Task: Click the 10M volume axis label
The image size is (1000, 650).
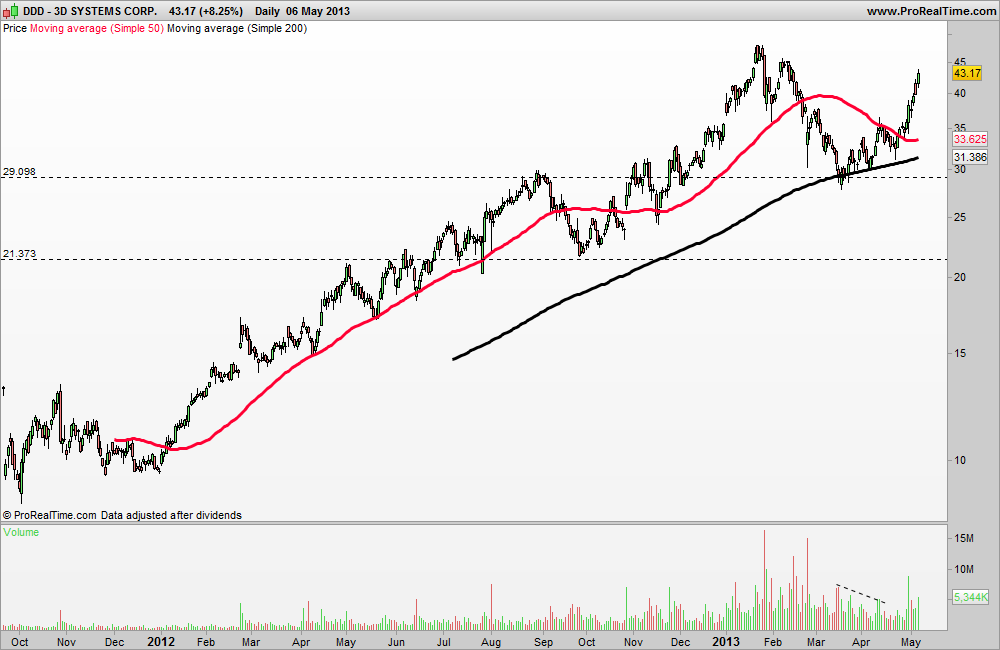Action: 964,569
